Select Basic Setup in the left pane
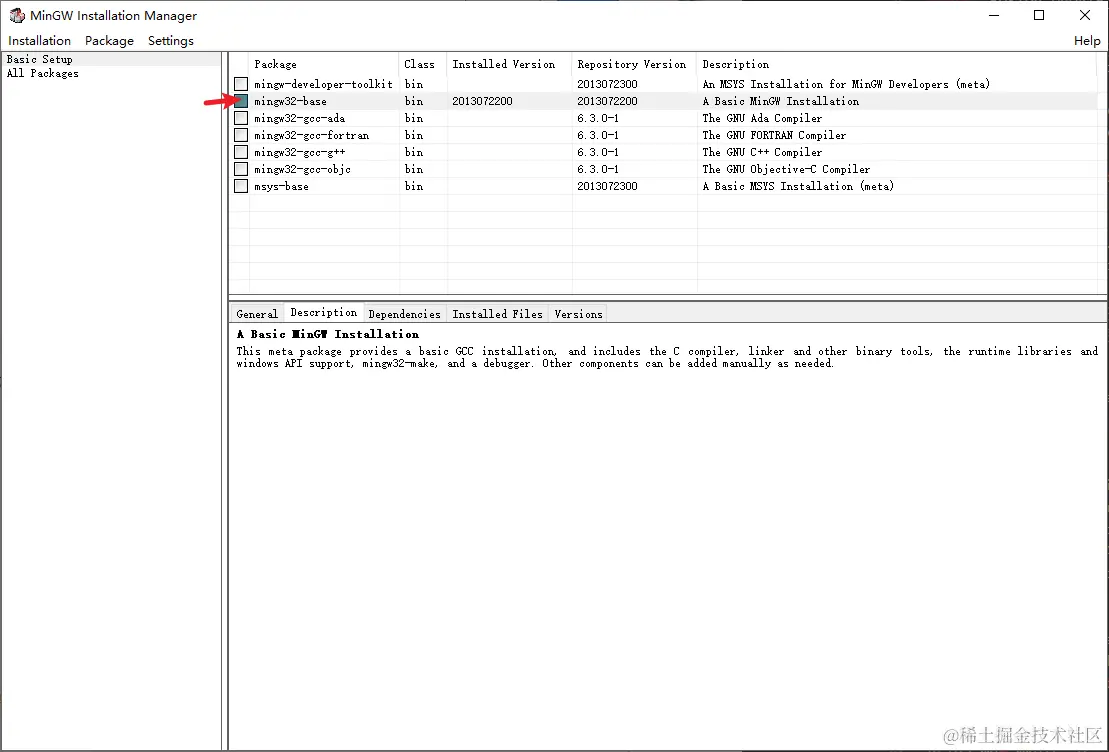Screen dimensions: 1109x752 pyautogui.click(x=40, y=59)
